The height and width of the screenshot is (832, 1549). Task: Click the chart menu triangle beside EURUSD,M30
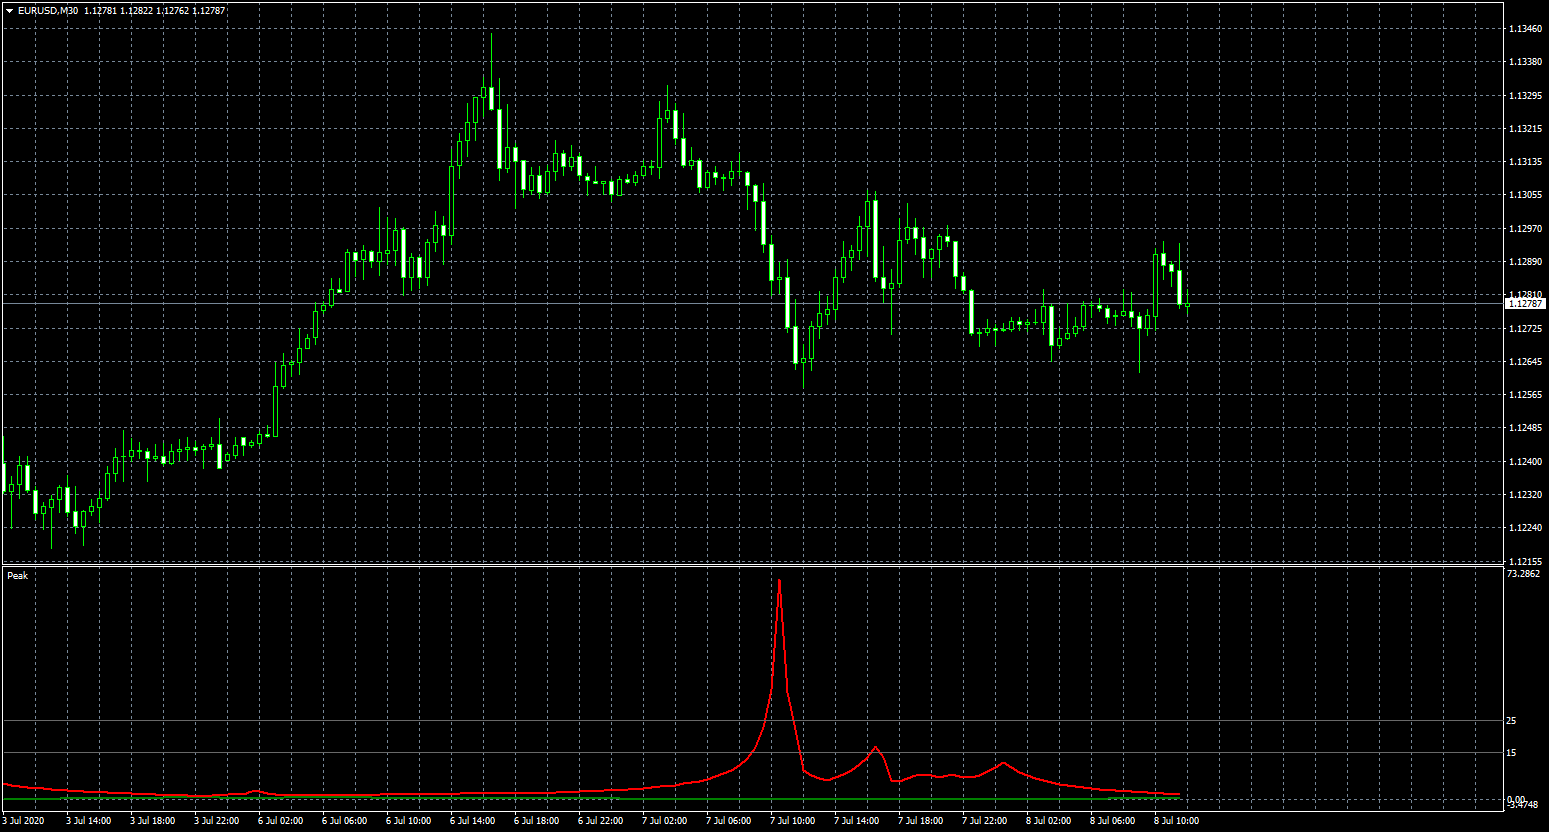tap(10, 11)
